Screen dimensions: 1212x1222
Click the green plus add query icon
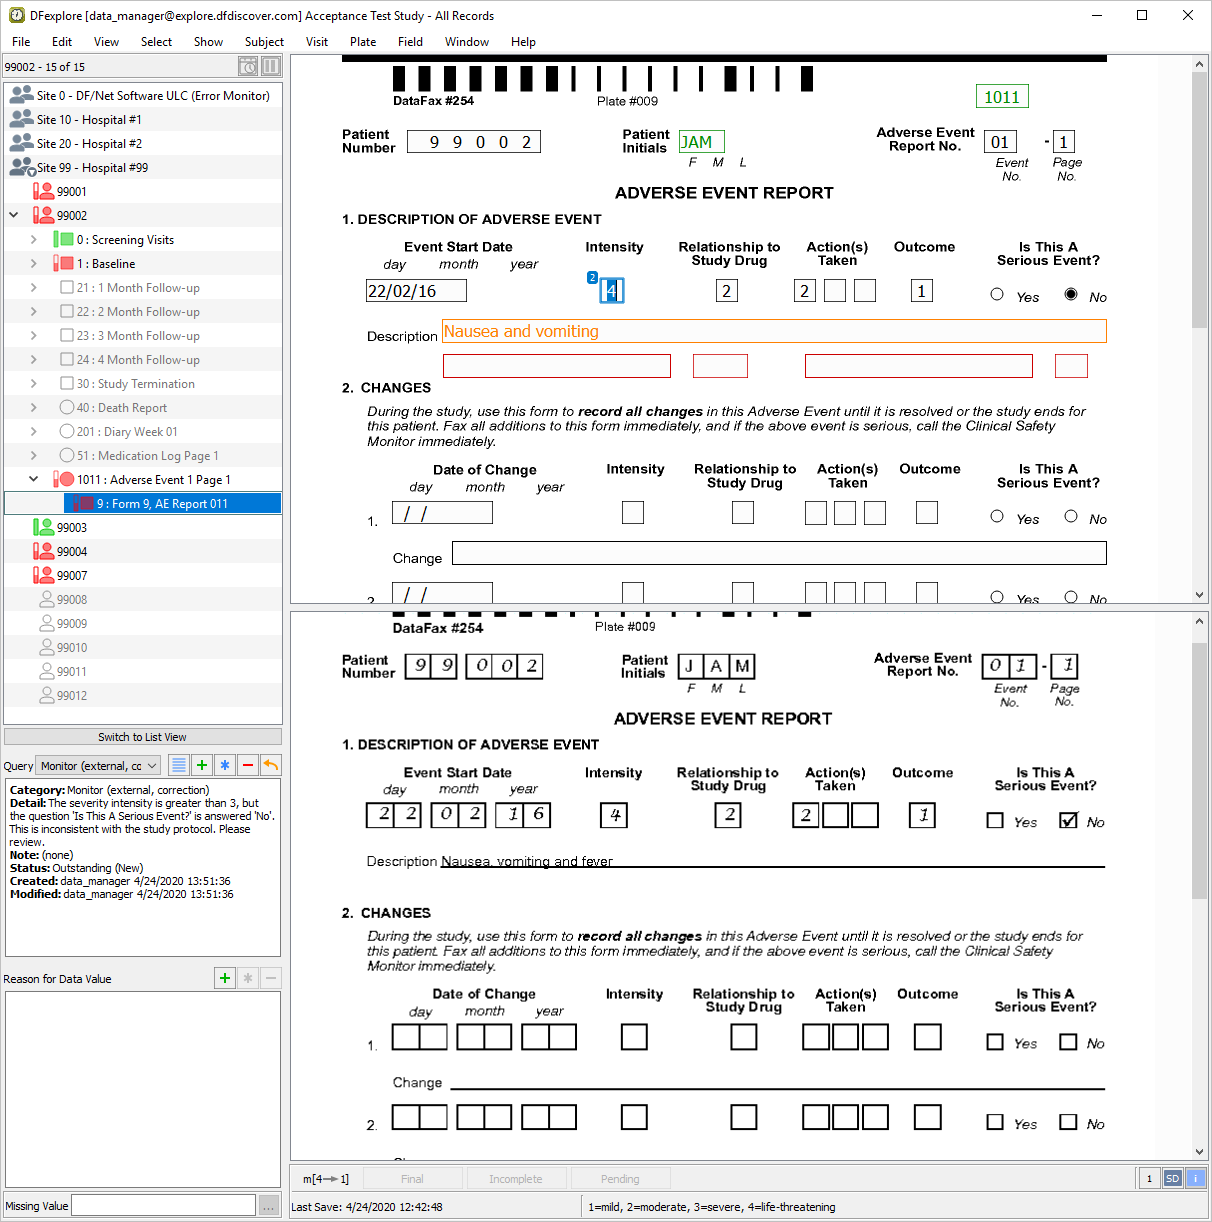202,765
